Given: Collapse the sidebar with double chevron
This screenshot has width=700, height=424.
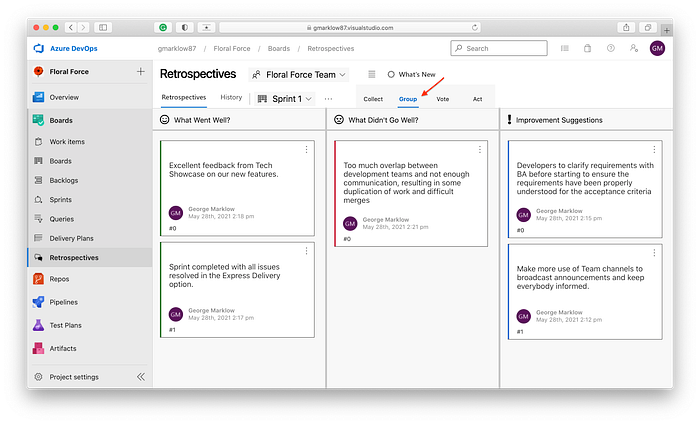Looking at the screenshot, I should 141,377.
